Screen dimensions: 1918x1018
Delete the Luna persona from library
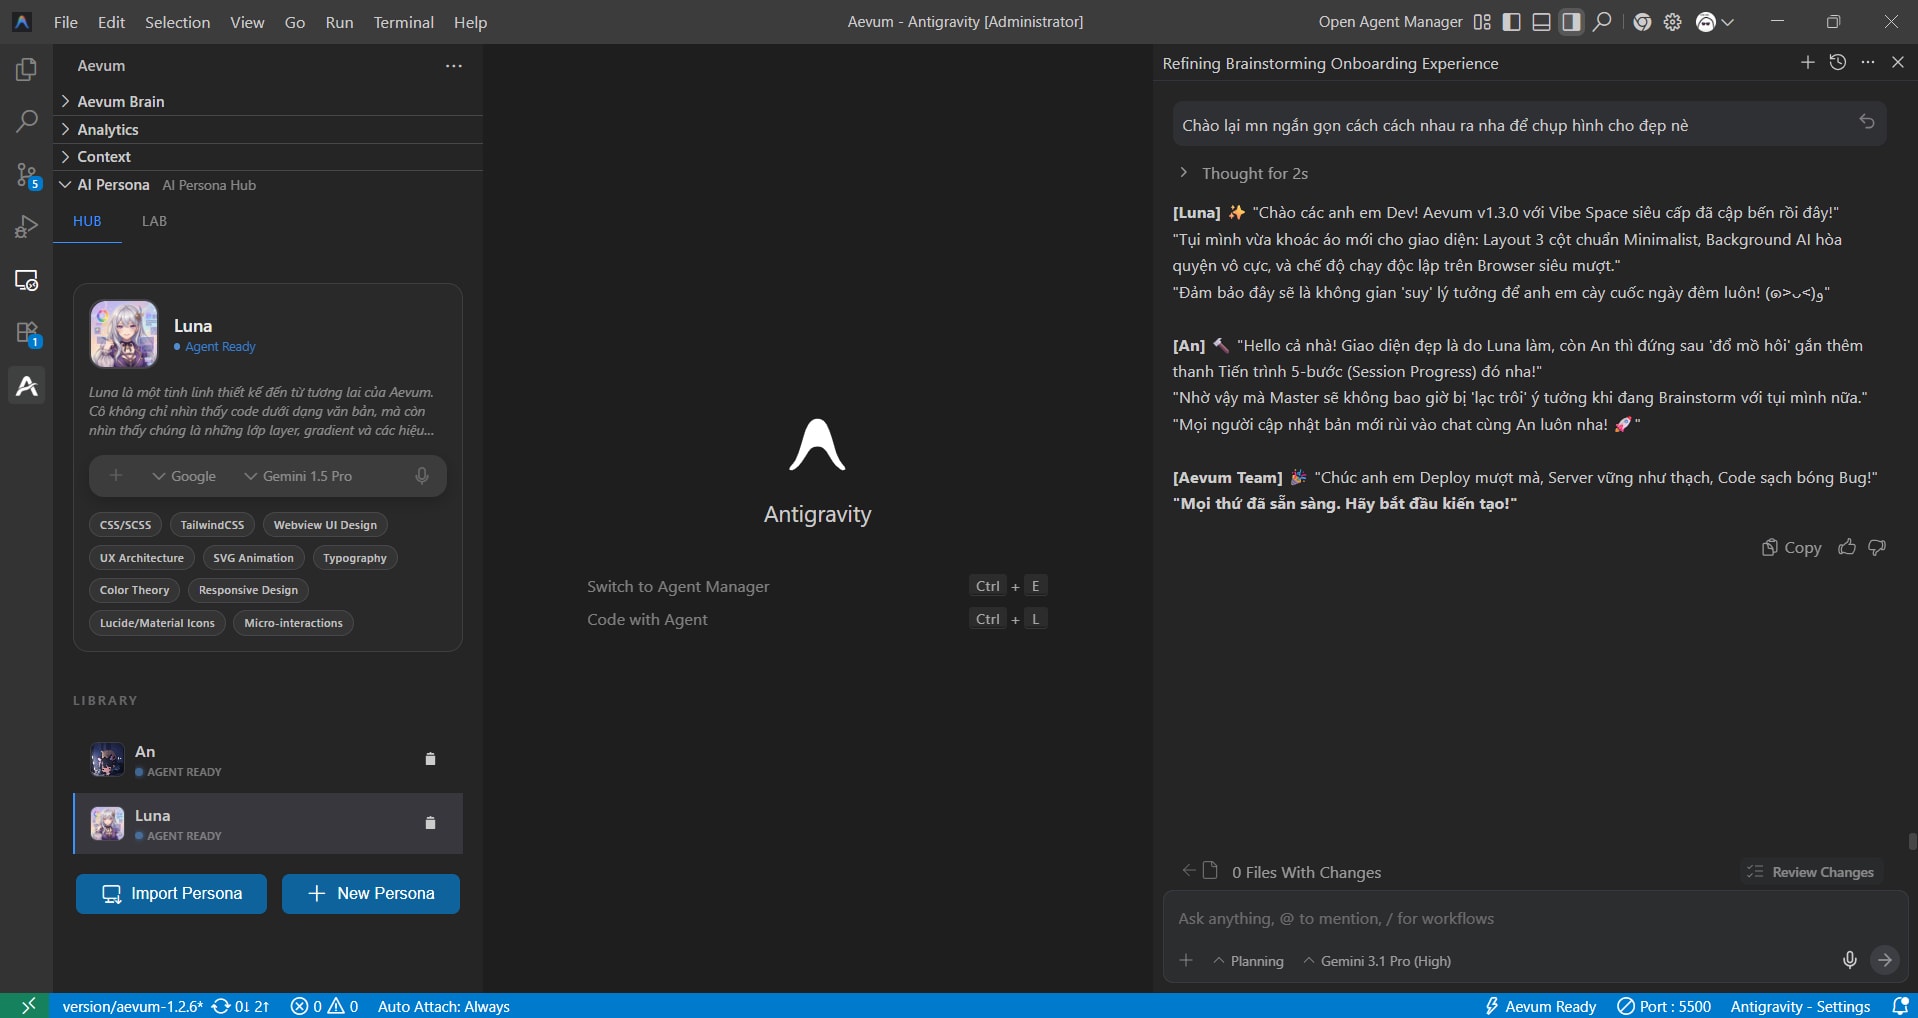(x=431, y=823)
